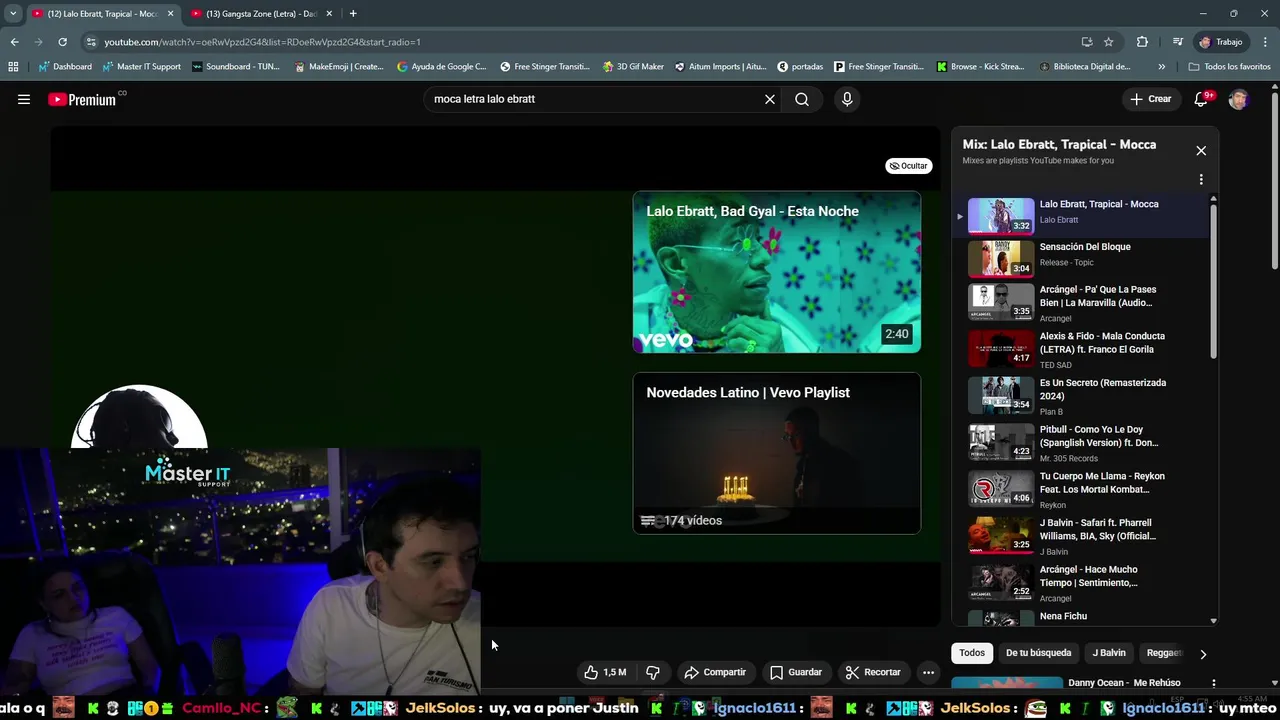Open options for Danny Ocean Me Rehúso

coord(1214,683)
